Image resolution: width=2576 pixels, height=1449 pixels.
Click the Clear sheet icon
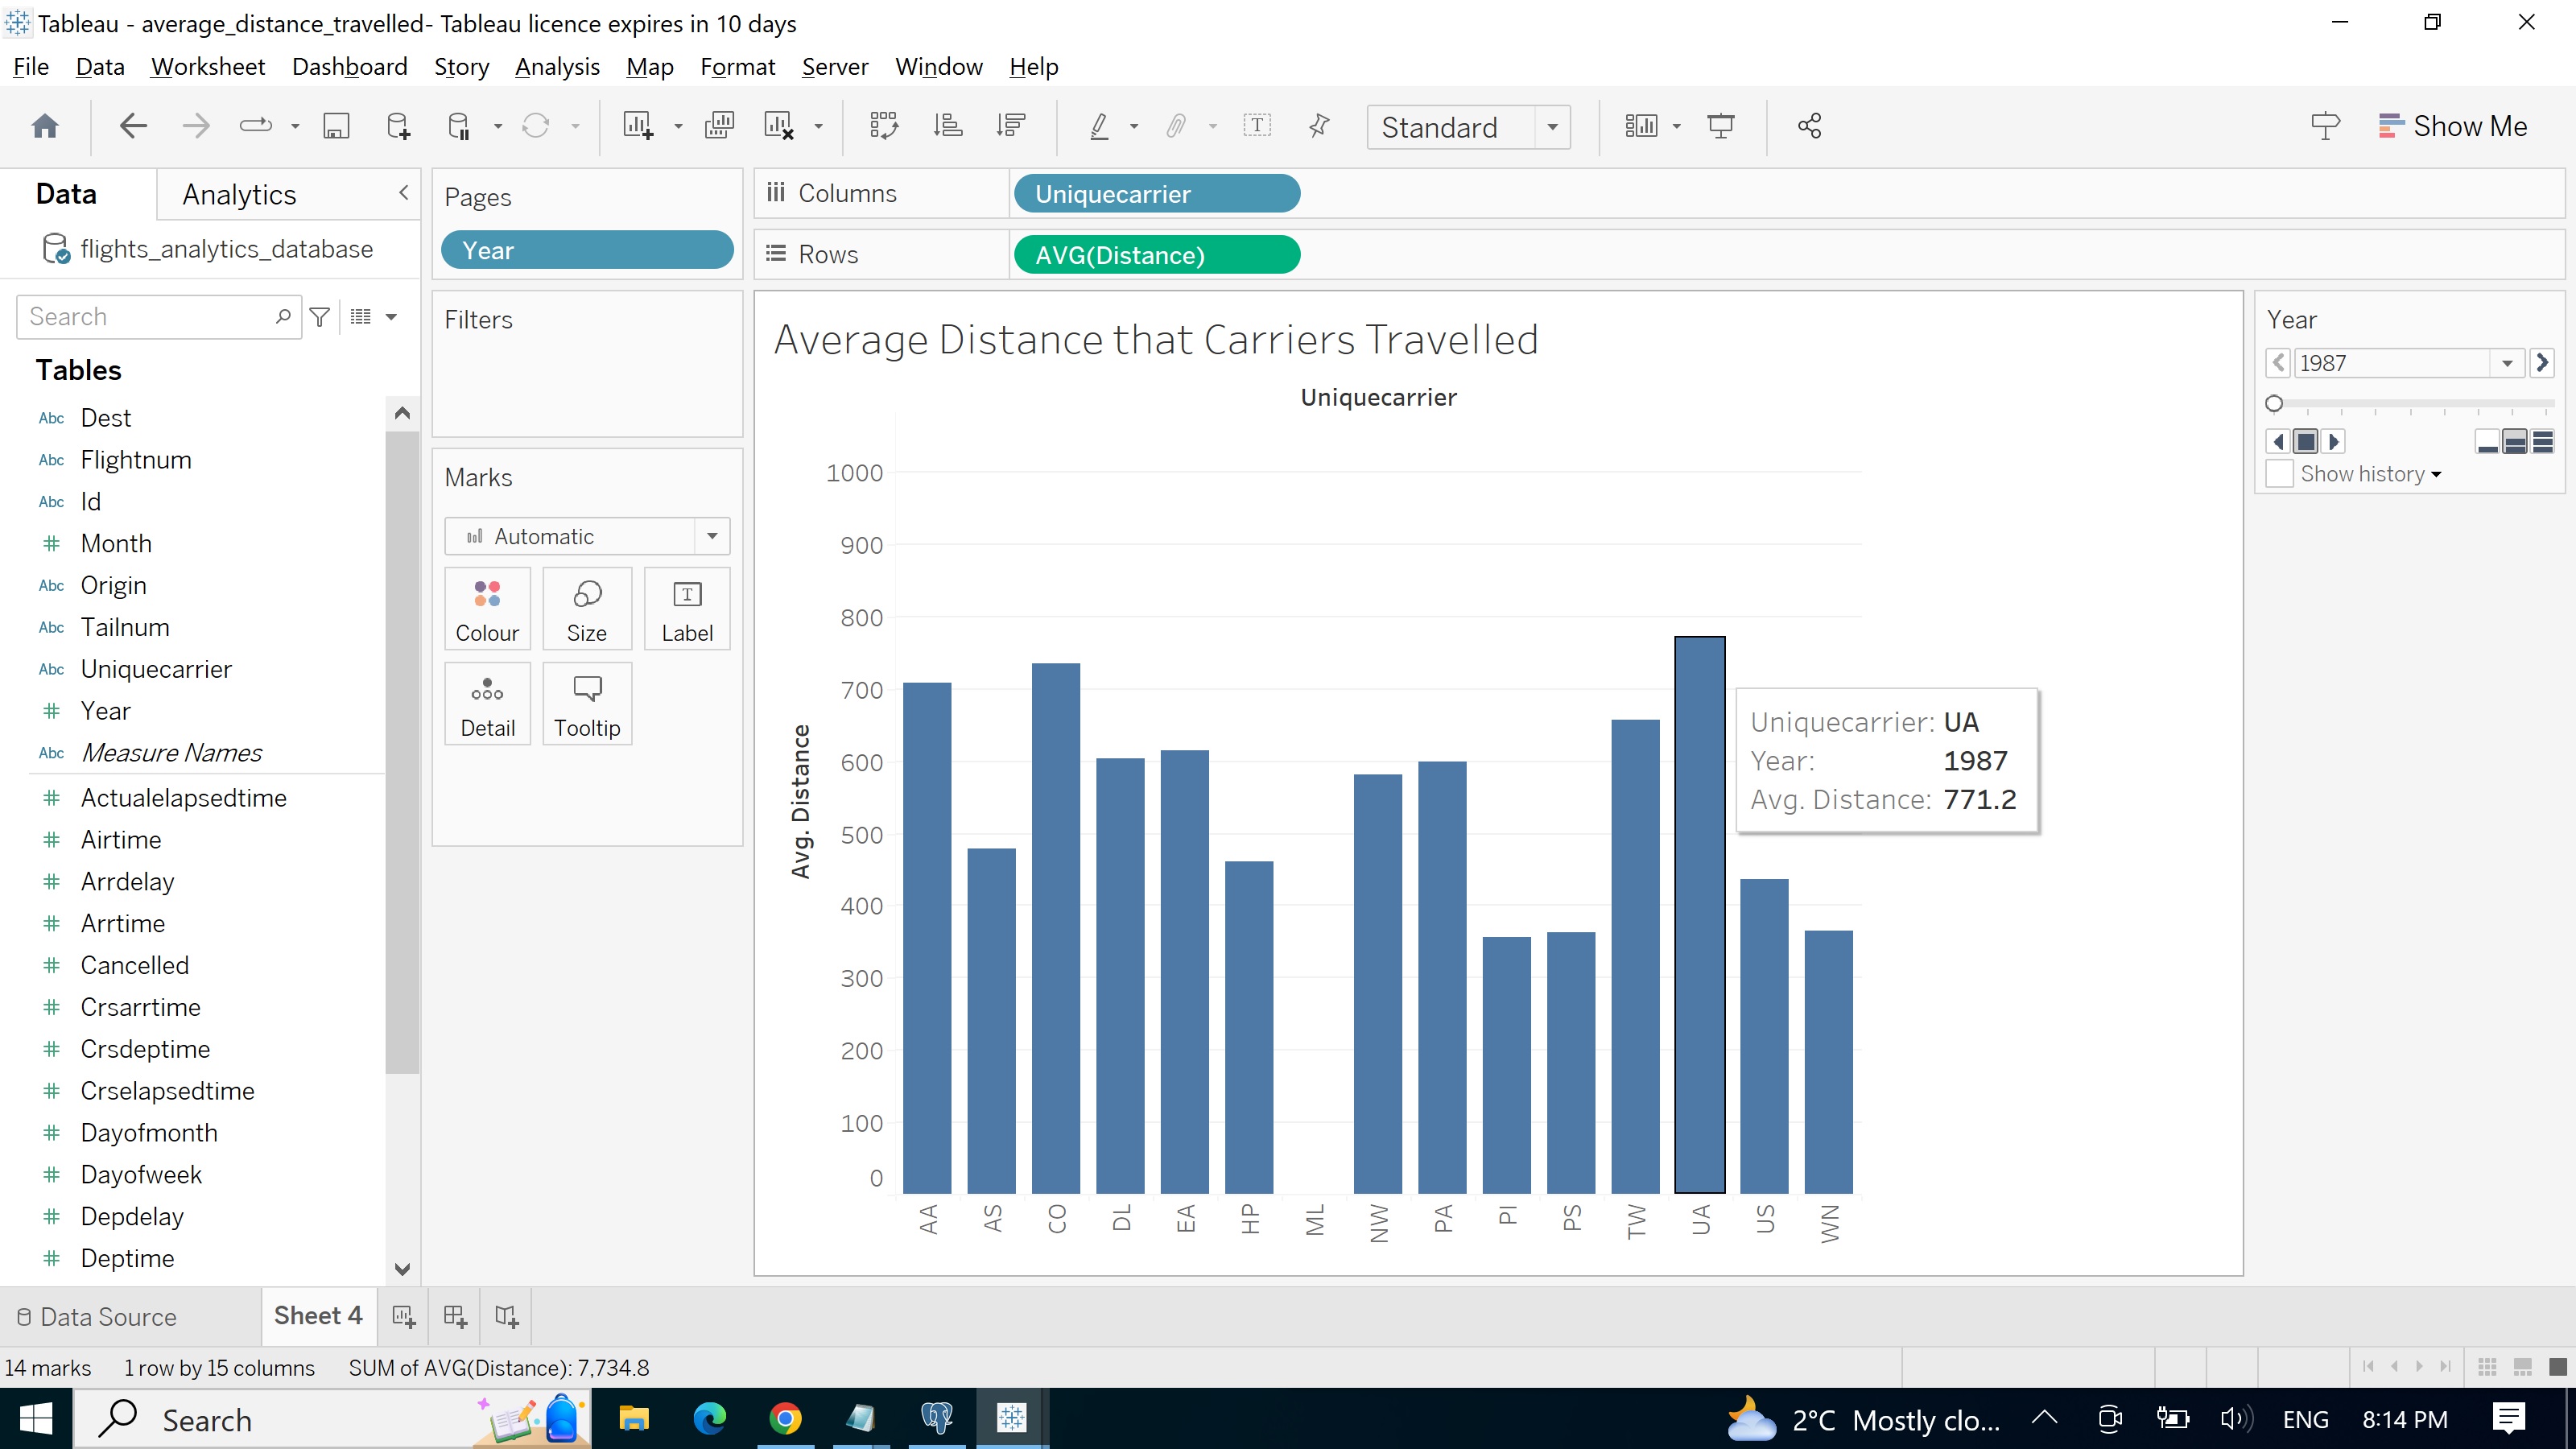pos(779,125)
